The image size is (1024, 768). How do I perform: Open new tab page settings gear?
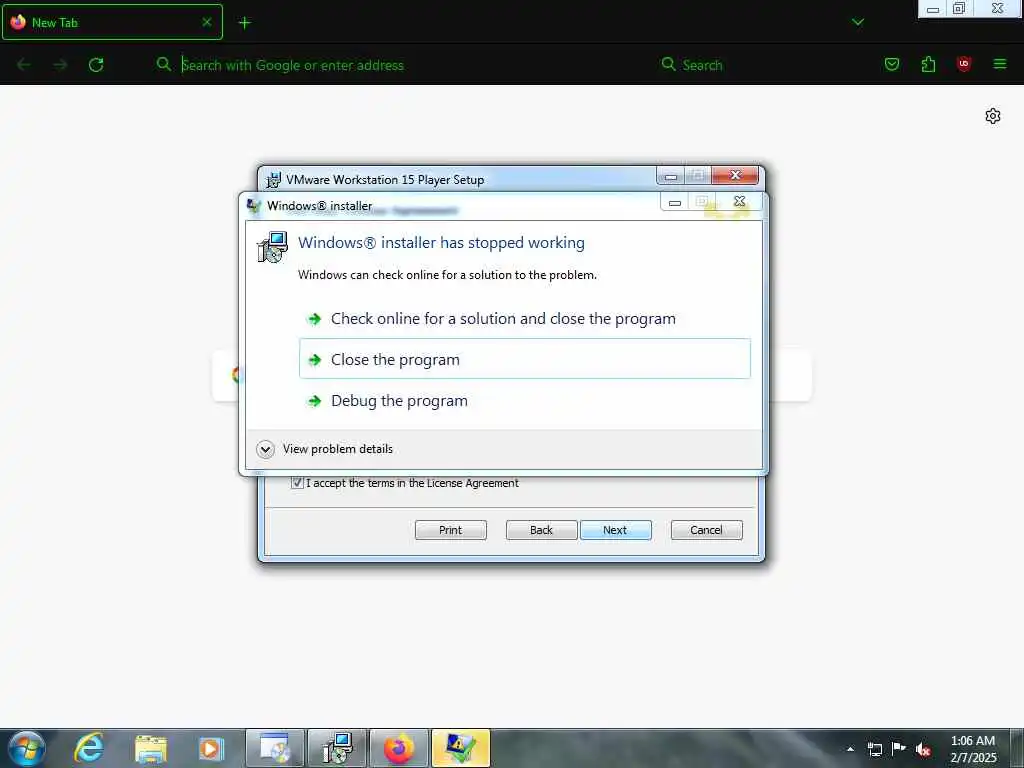(x=993, y=116)
